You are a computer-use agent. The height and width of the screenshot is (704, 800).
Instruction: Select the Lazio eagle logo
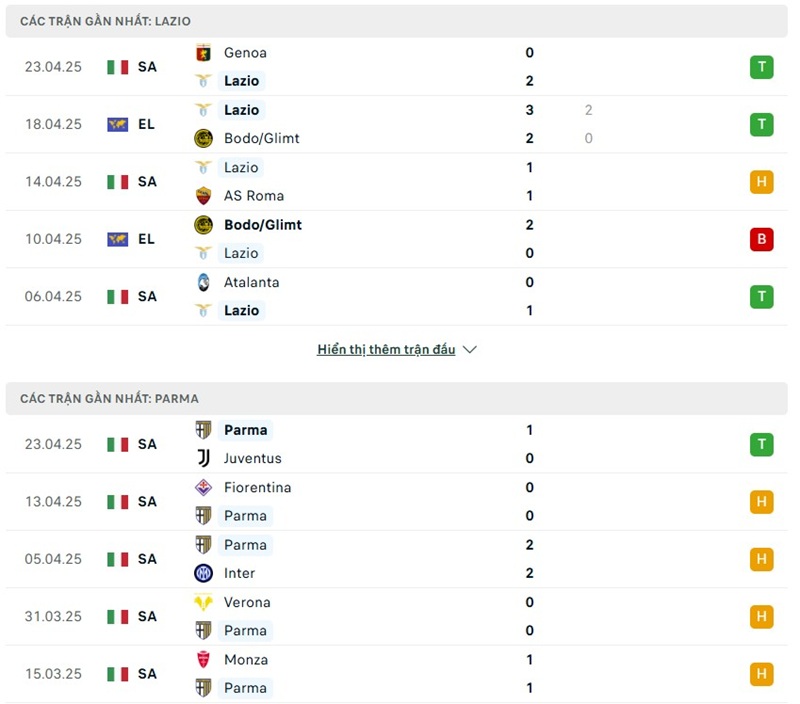coord(204,81)
